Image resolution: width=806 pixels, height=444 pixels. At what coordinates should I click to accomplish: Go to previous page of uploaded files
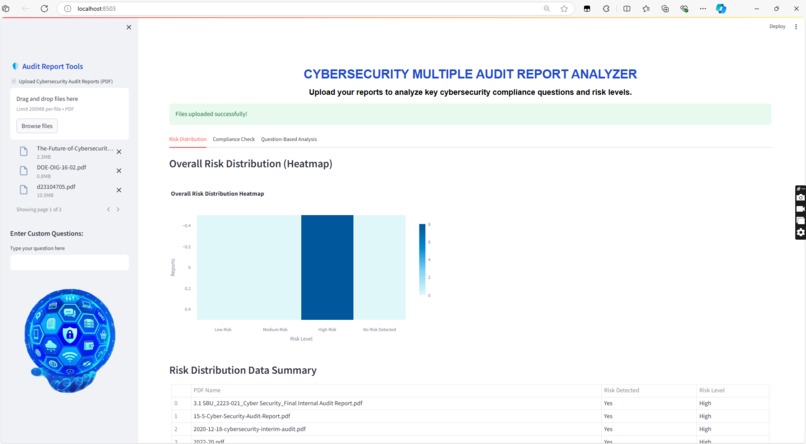[108, 209]
